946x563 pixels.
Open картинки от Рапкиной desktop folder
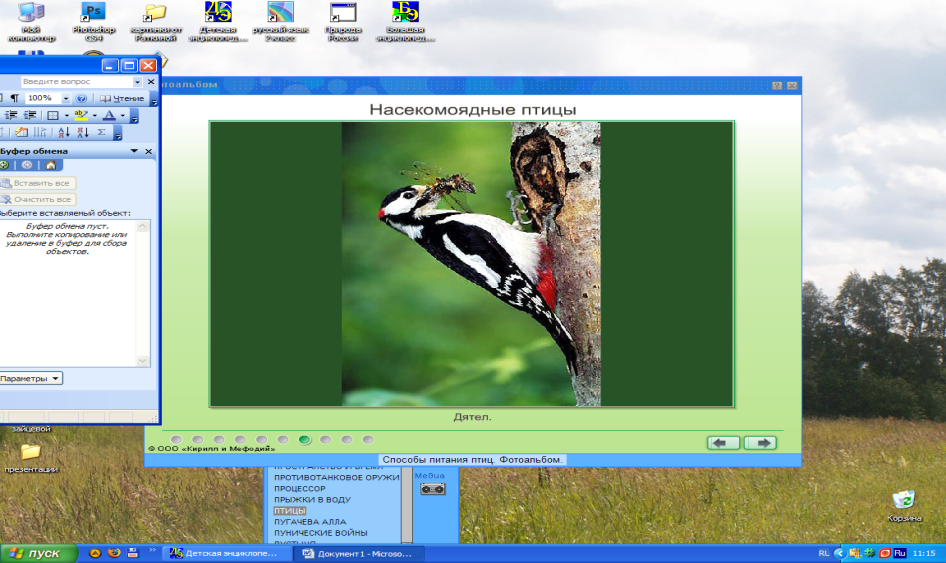point(156,22)
